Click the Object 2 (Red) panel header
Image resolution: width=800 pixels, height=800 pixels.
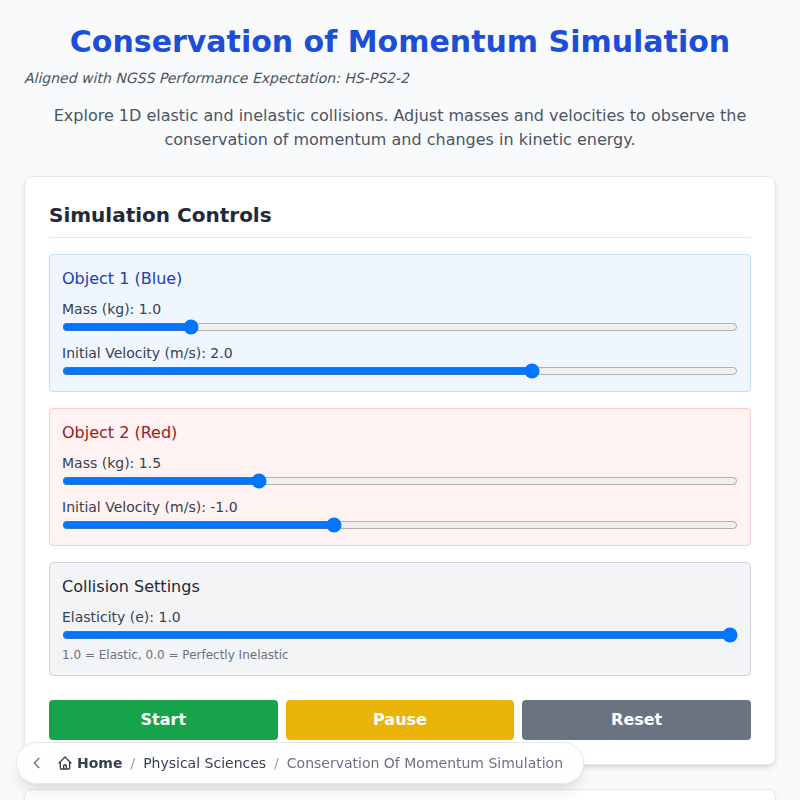coord(119,432)
